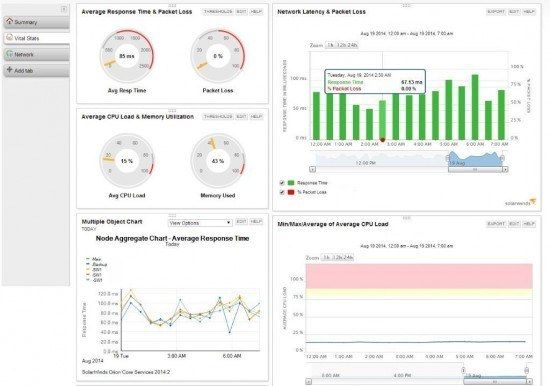550x386 pixels.
Task: Set Network Latency chart zoom to 1h
Action: (330, 45)
